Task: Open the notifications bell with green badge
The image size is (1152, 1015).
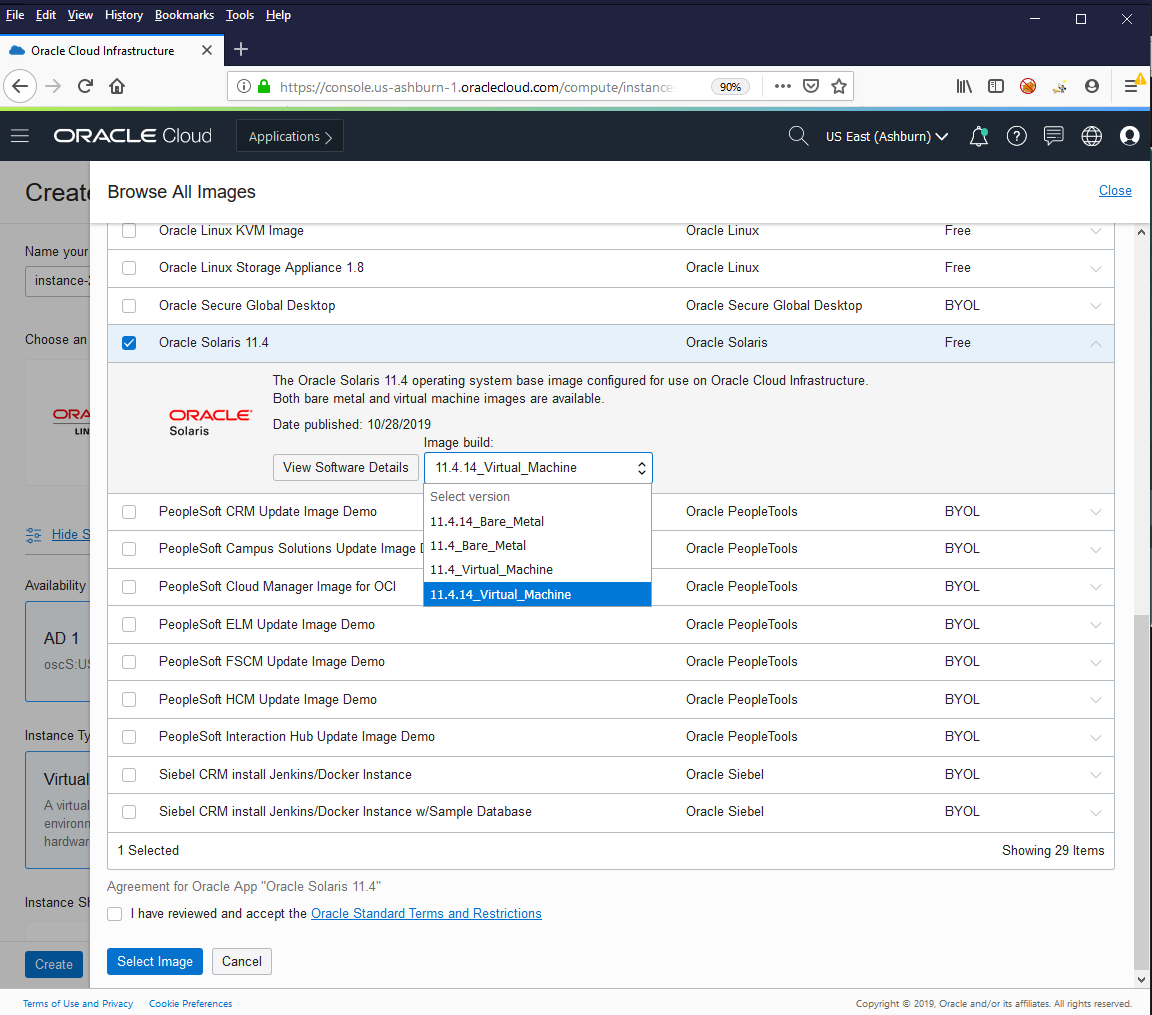Action: pos(979,136)
